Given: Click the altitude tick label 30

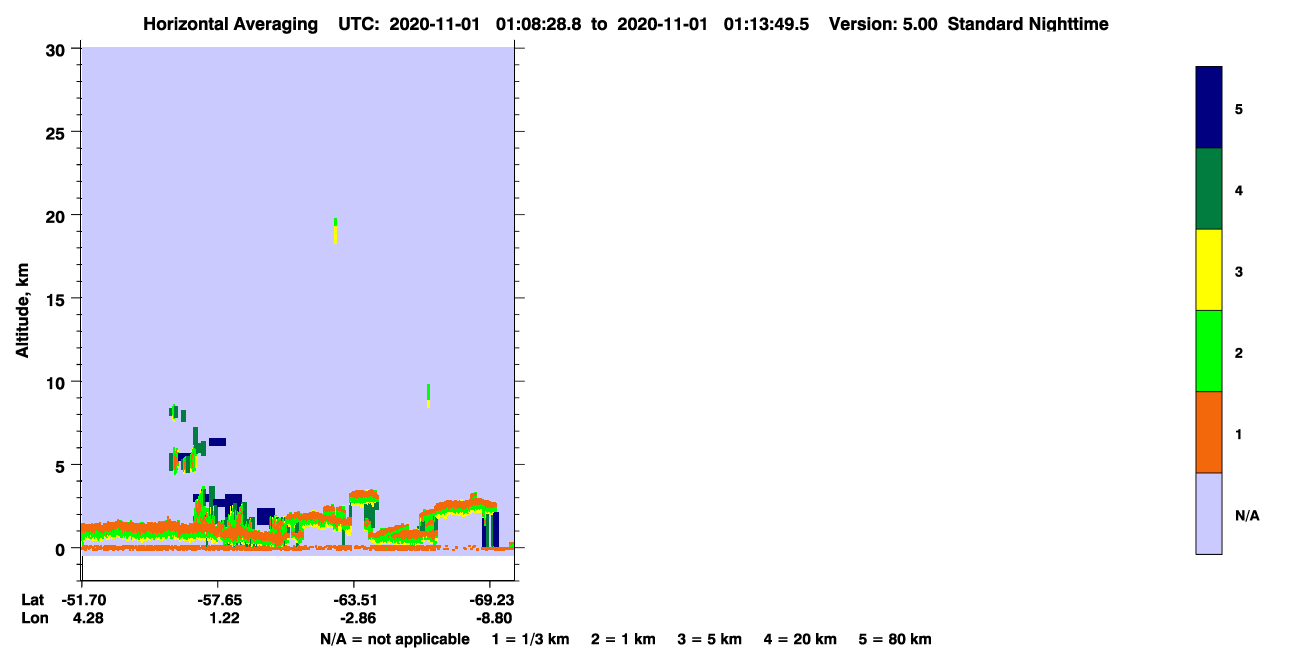Looking at the screenshot, I should coord(58,49).
